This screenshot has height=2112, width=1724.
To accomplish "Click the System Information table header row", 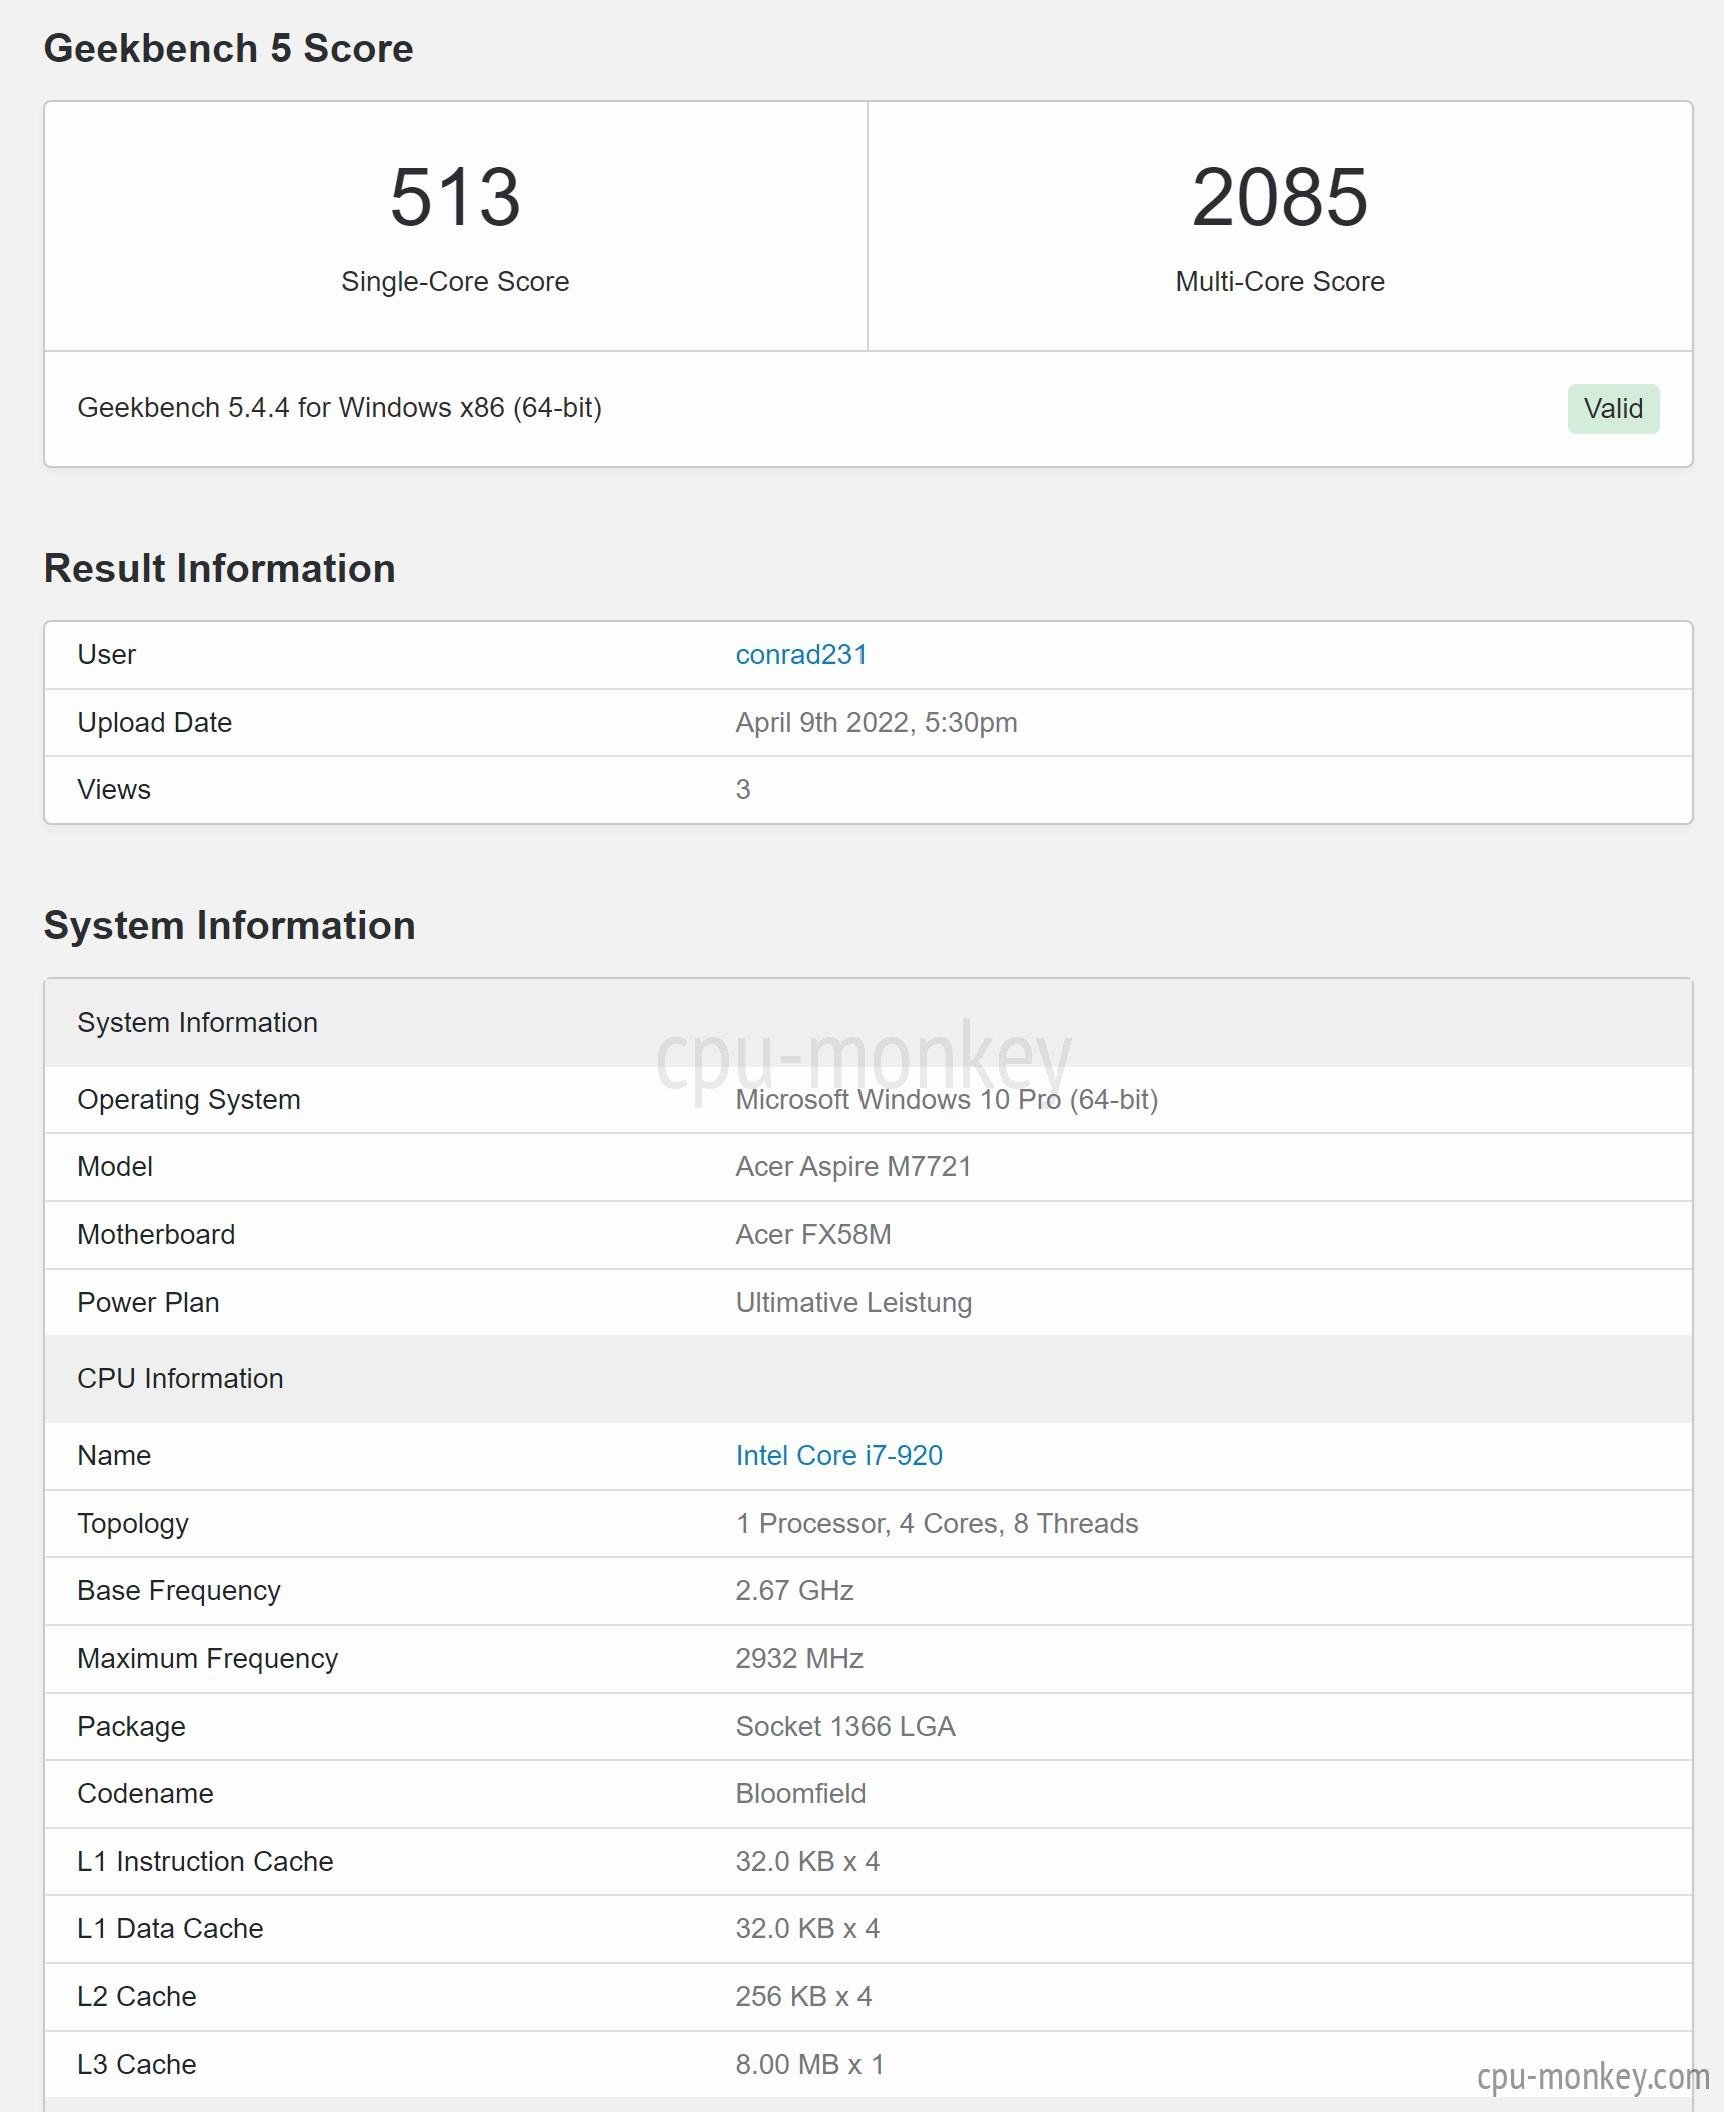I will (868, 1022).
